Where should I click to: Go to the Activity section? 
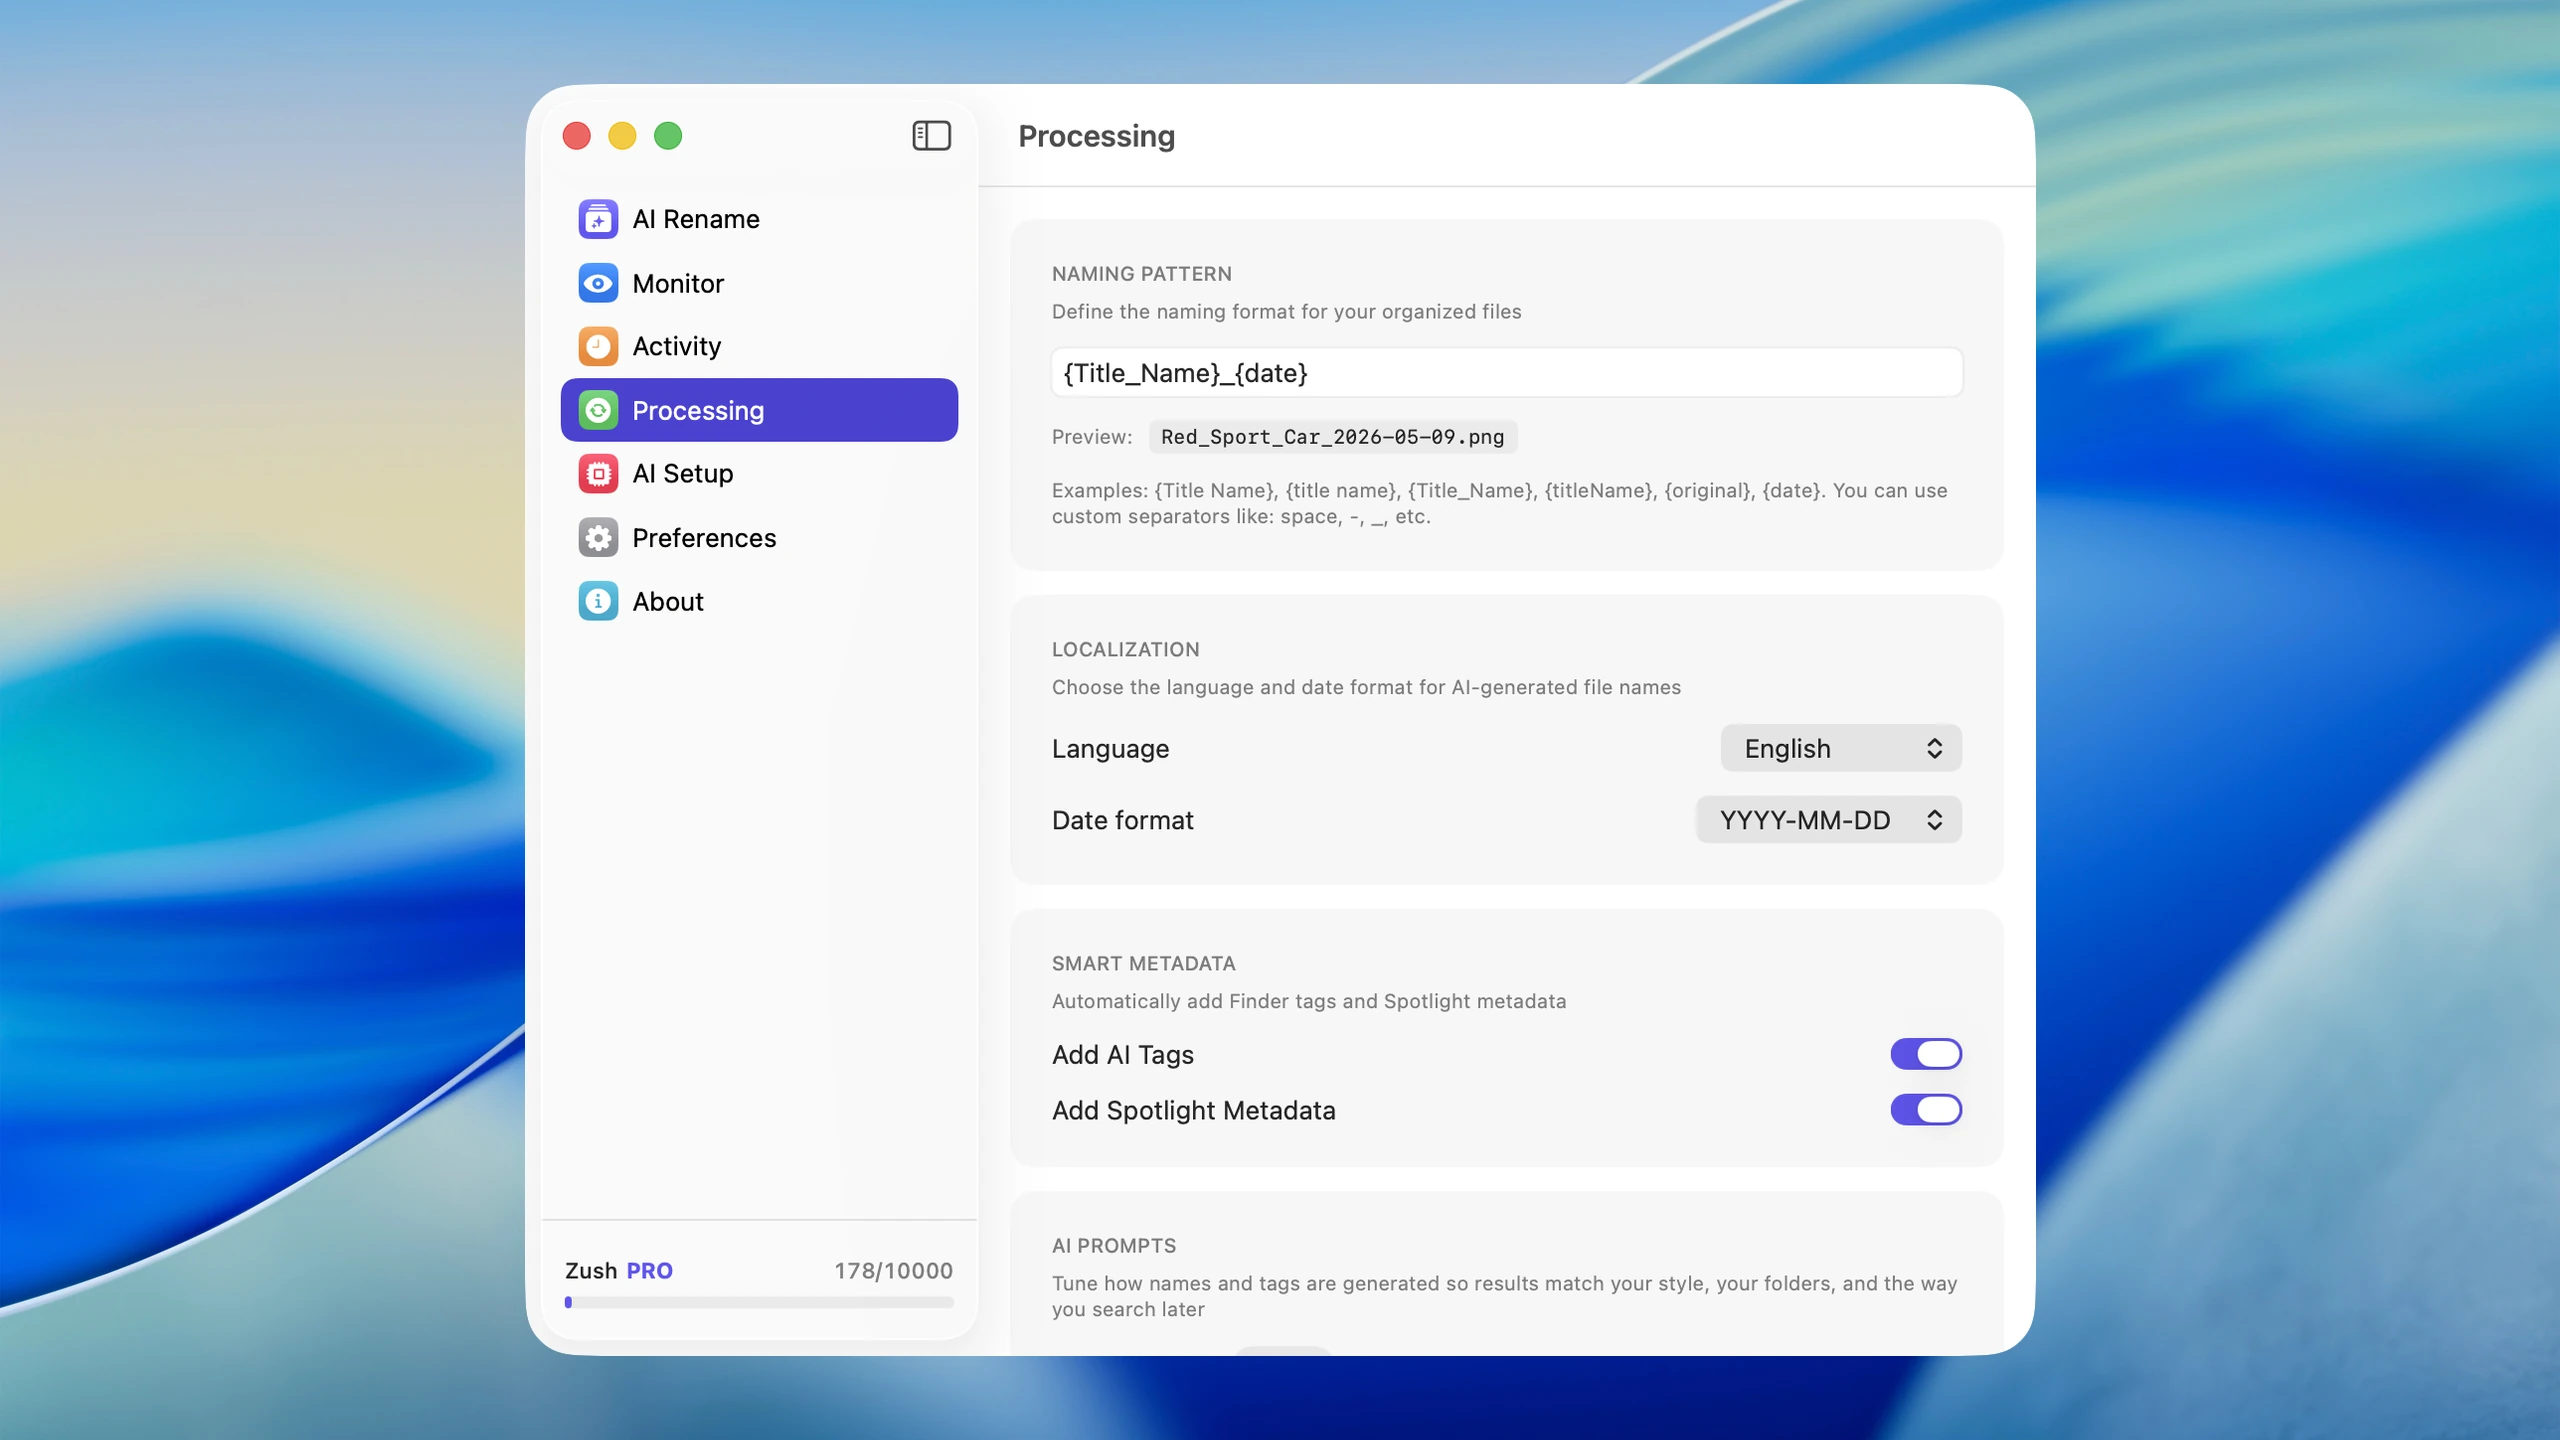point(759,346)
